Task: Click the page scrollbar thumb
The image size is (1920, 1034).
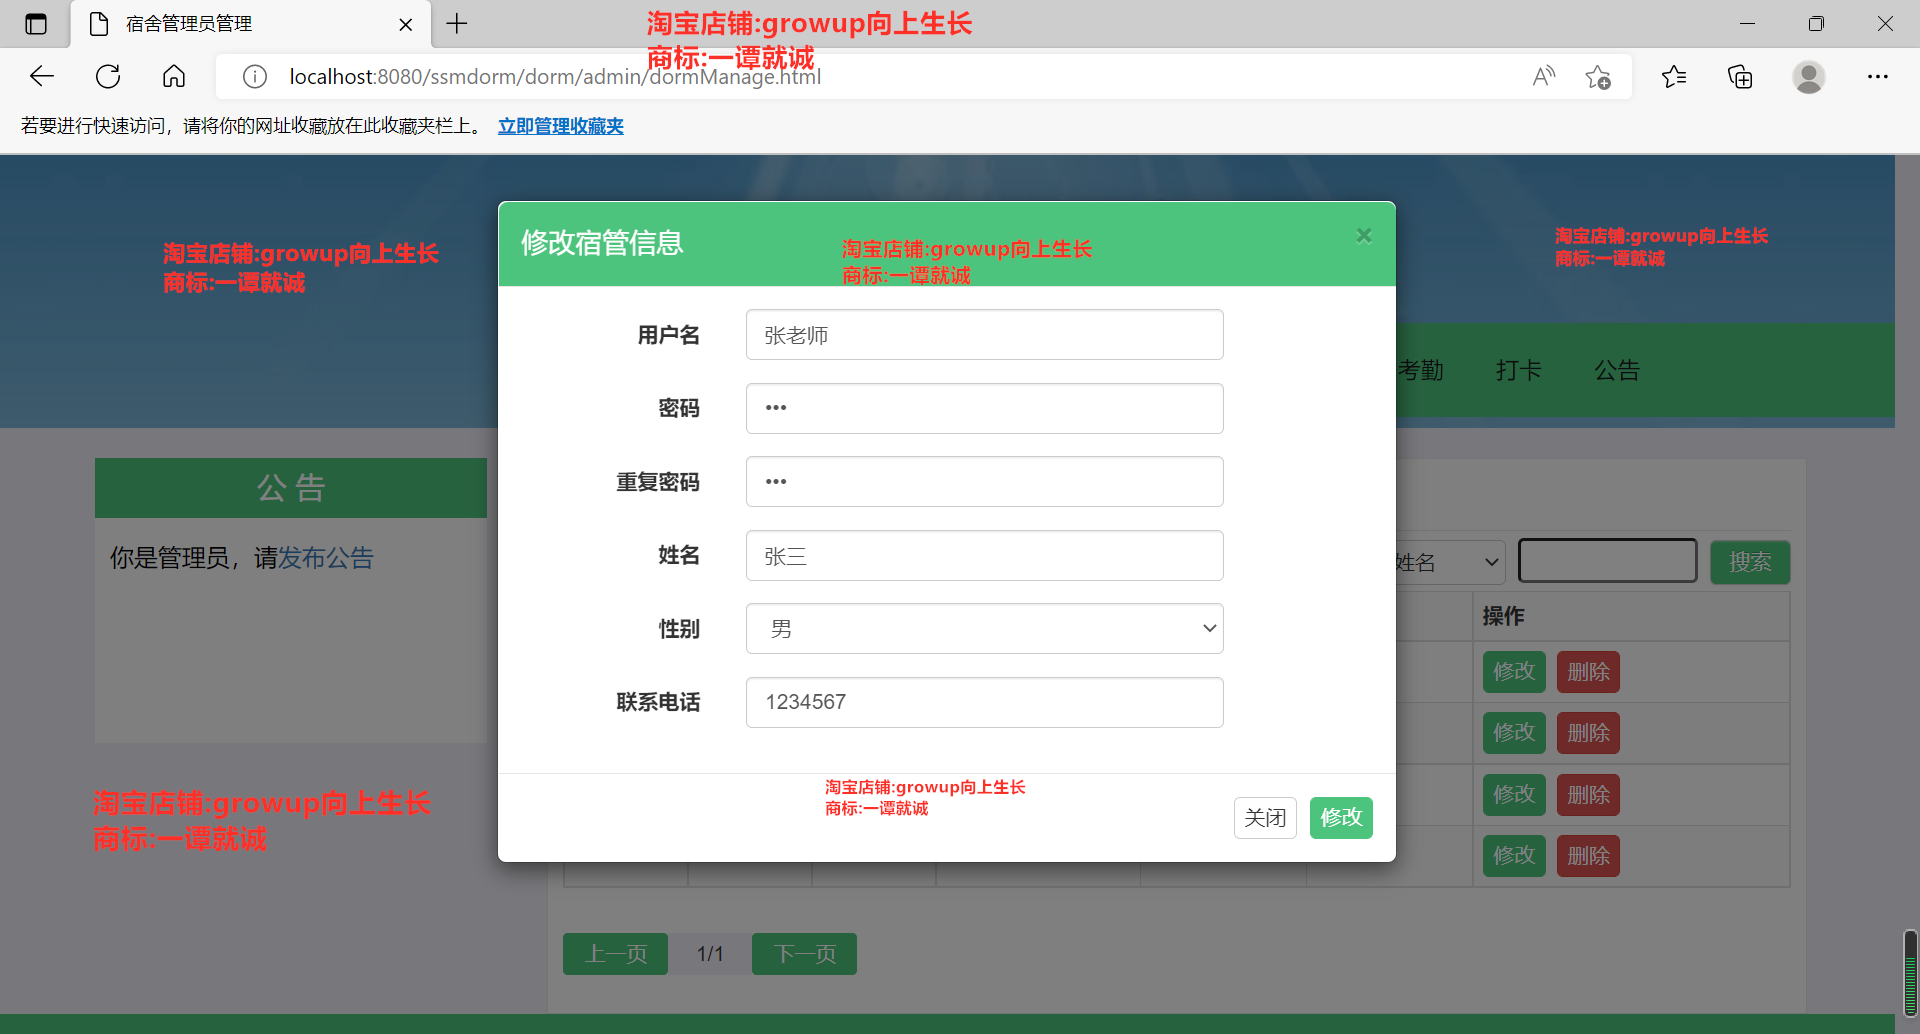Action: tap(1910, 974)
